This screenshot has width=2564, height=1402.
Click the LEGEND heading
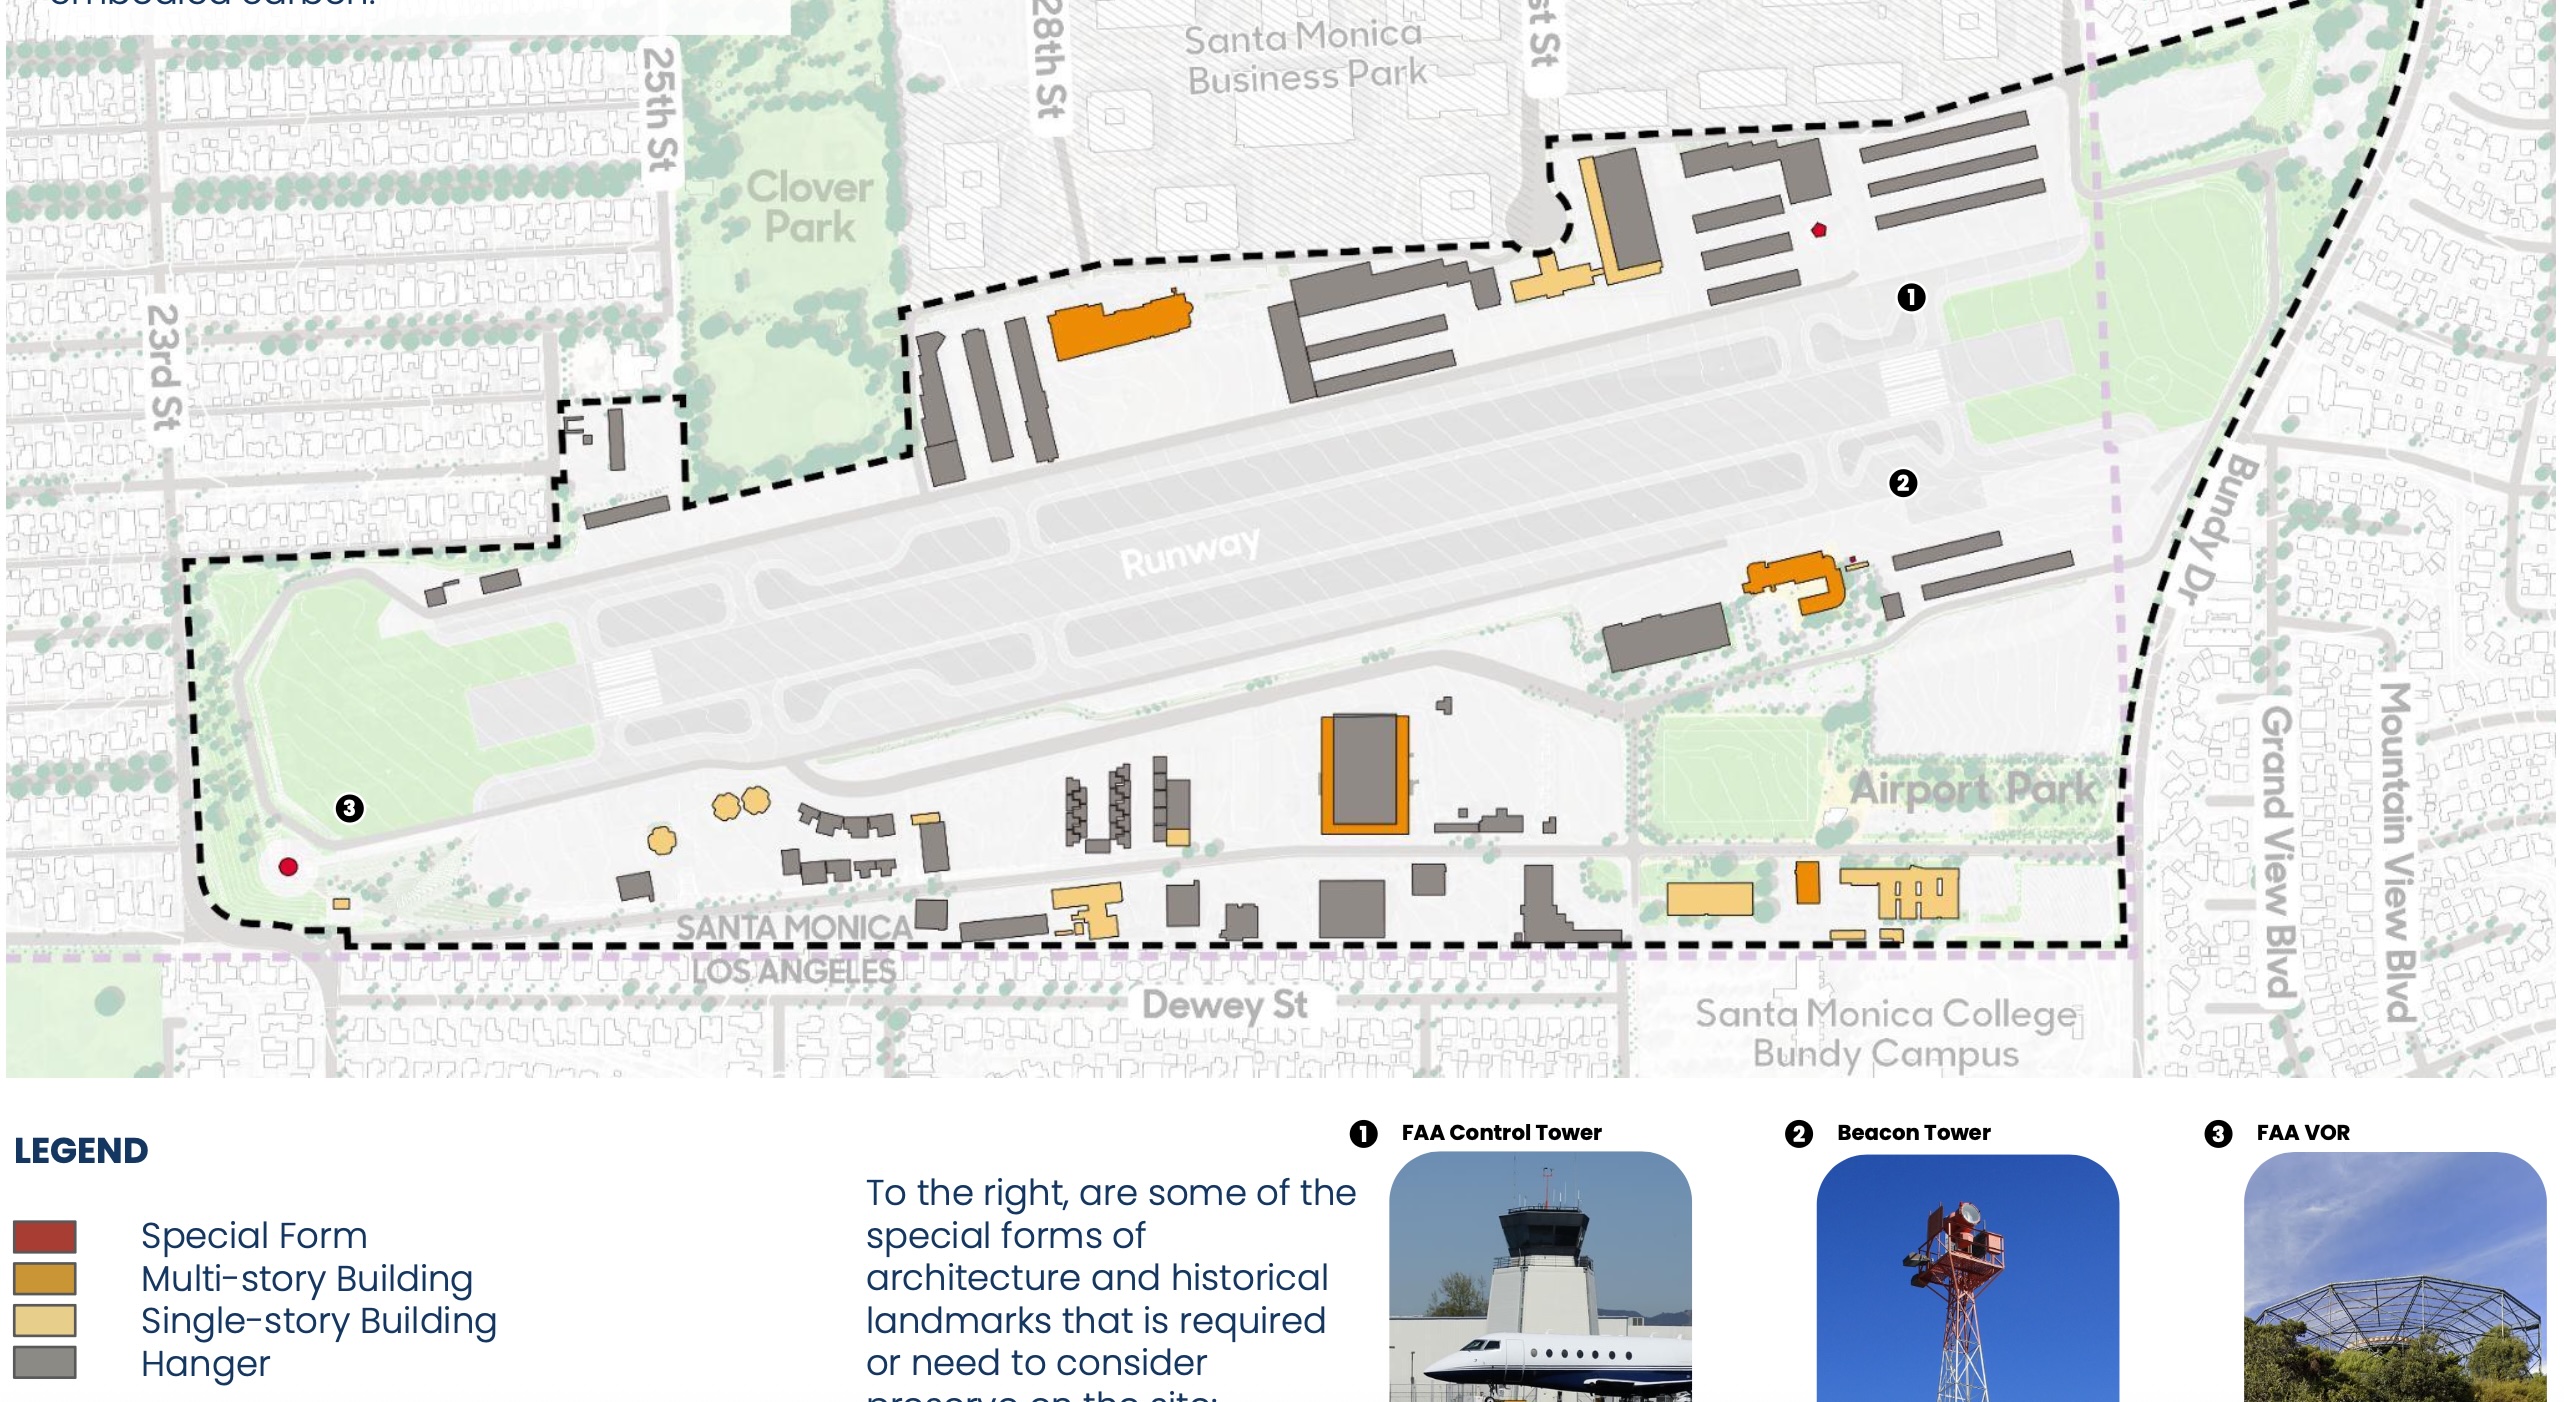(81, 1151)
